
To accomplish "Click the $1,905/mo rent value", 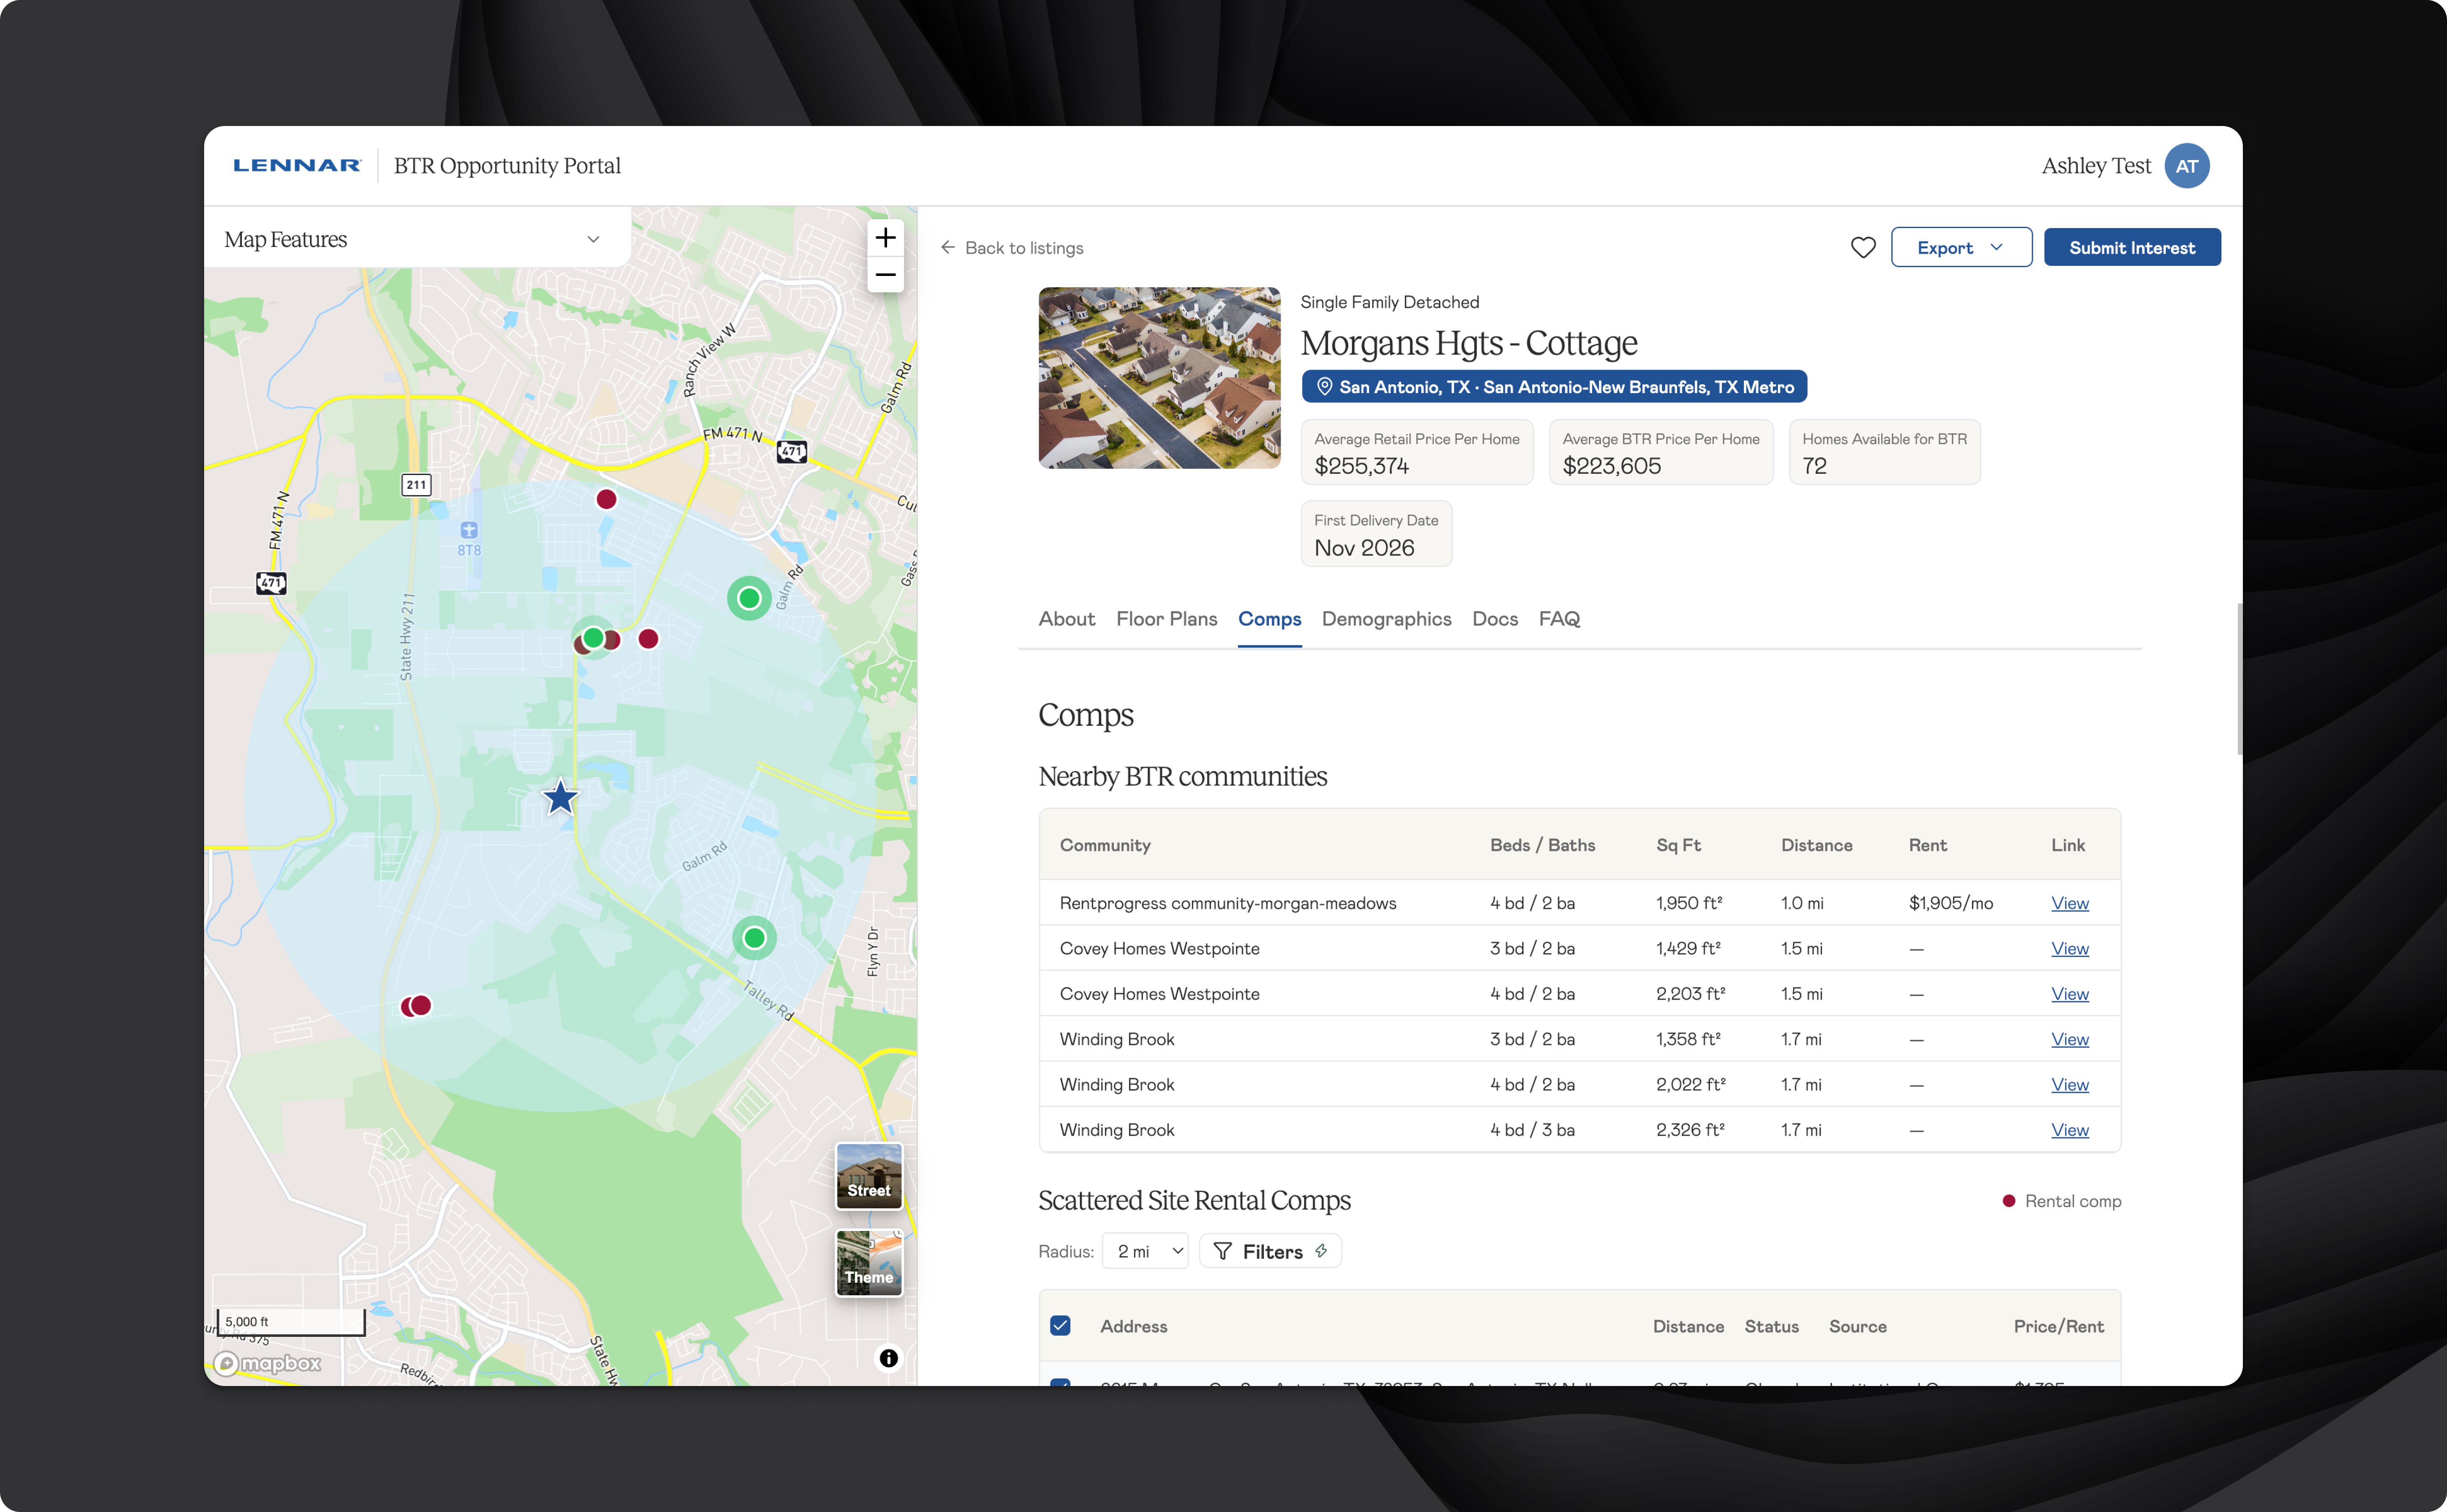I will (x=1950, y=903).
